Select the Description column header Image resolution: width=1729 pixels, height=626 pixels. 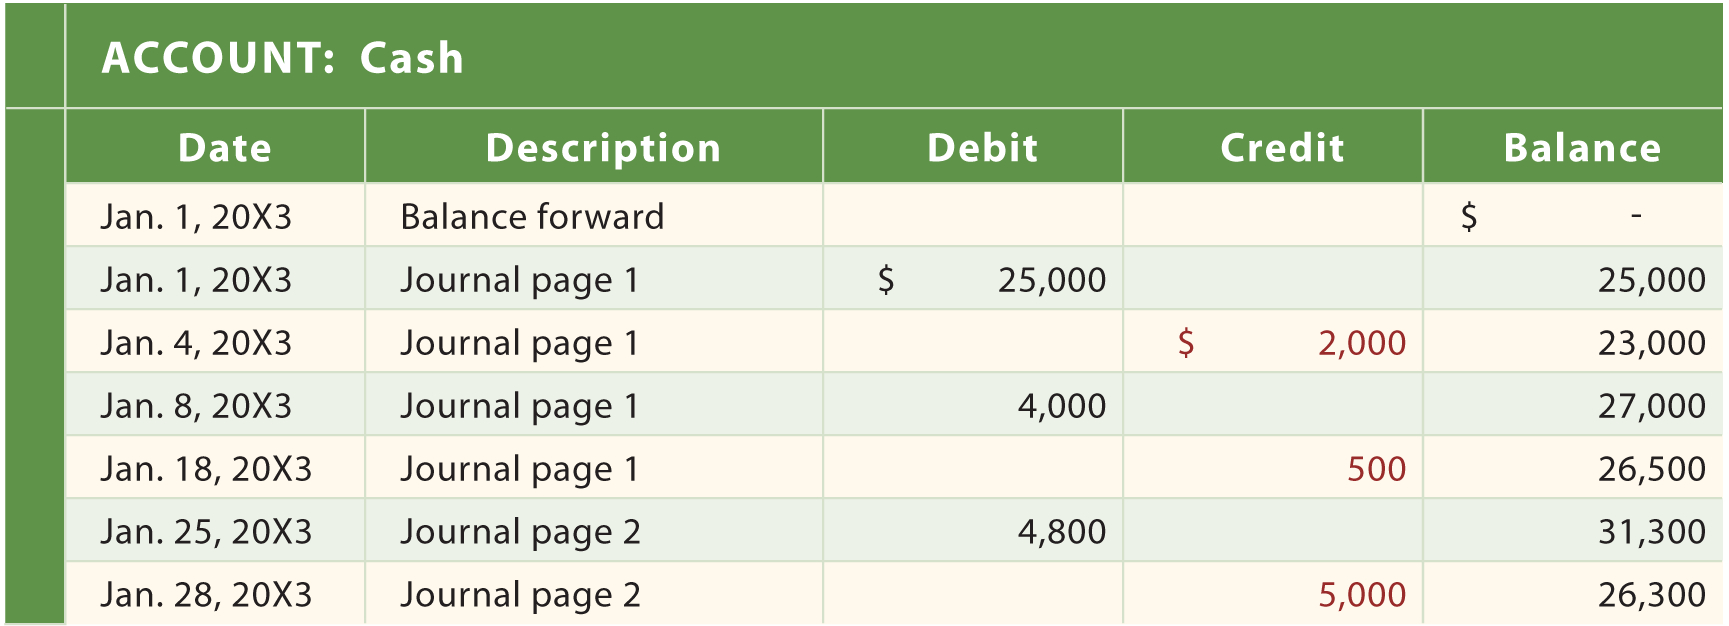[x=603, y=148]
